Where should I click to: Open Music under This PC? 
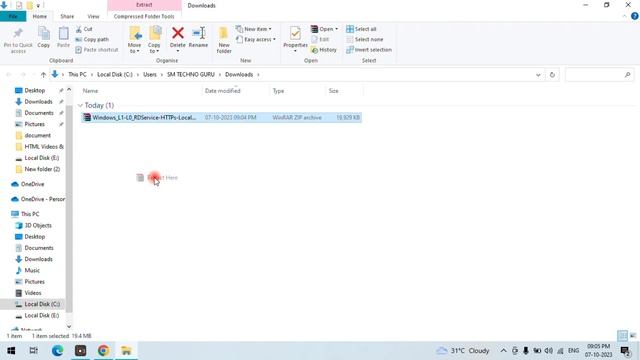coord(32,270)
